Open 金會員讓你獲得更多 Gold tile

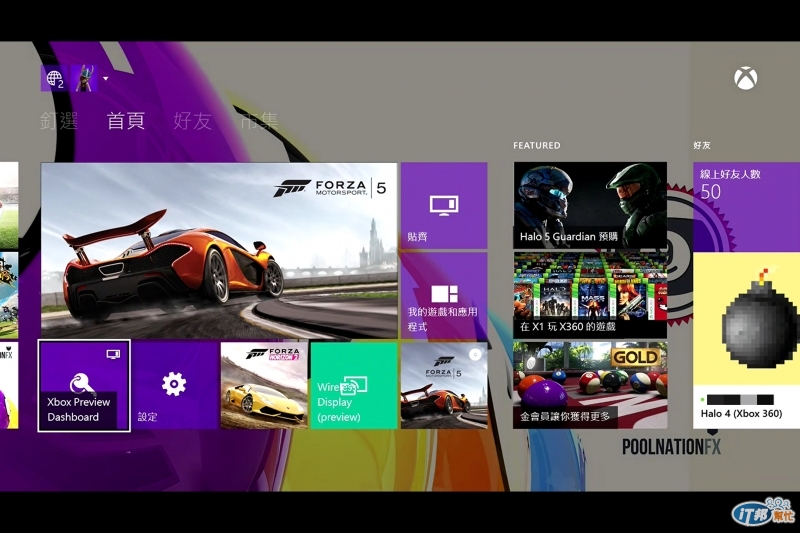click(x=590, y=386)
